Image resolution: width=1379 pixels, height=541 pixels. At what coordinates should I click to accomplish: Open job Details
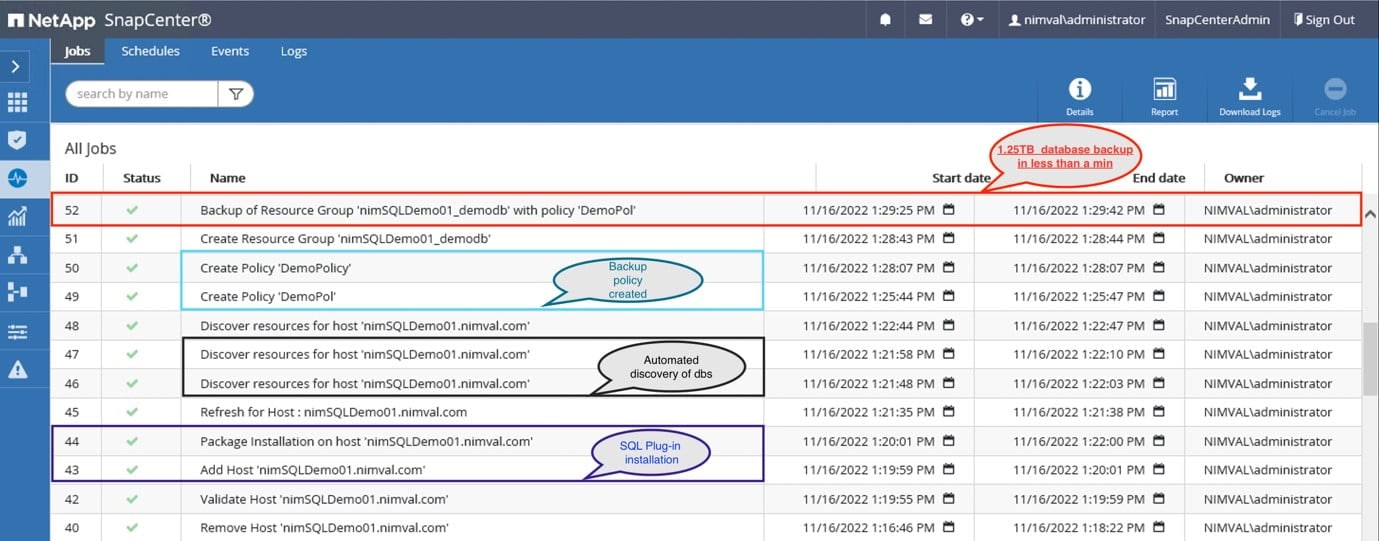(x=1080, y=97)
